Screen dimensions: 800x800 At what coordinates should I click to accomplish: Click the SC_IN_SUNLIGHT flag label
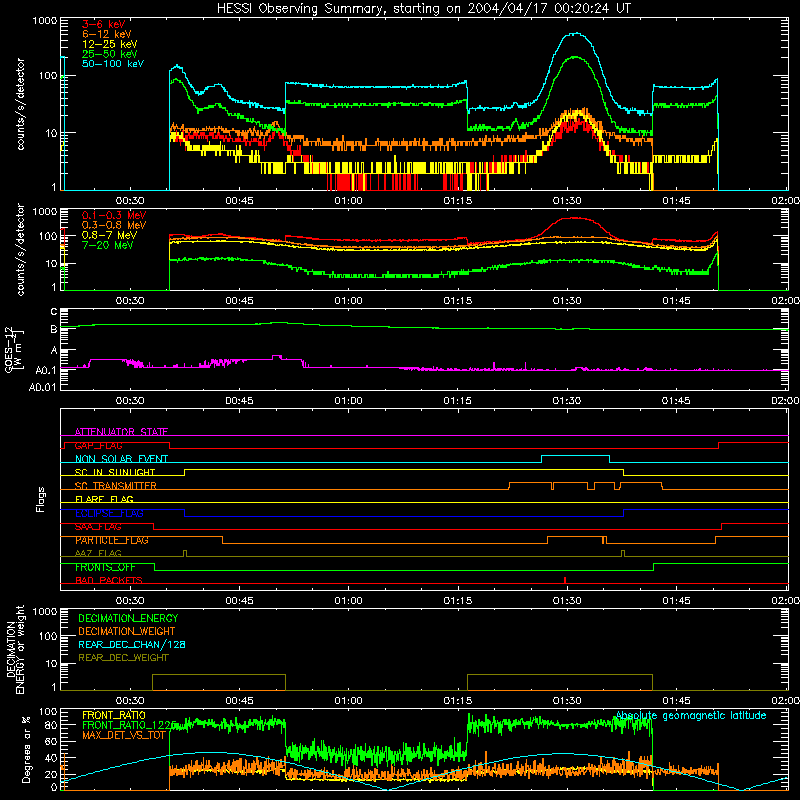click(115, 472)
